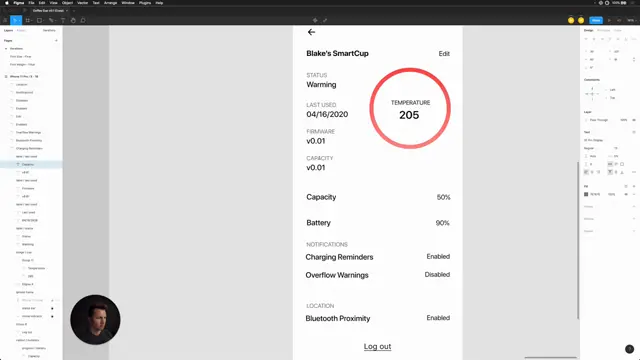This screenshot has height=360, width=640.
Task: Open the Vector menu
Action: click(82, 3)
